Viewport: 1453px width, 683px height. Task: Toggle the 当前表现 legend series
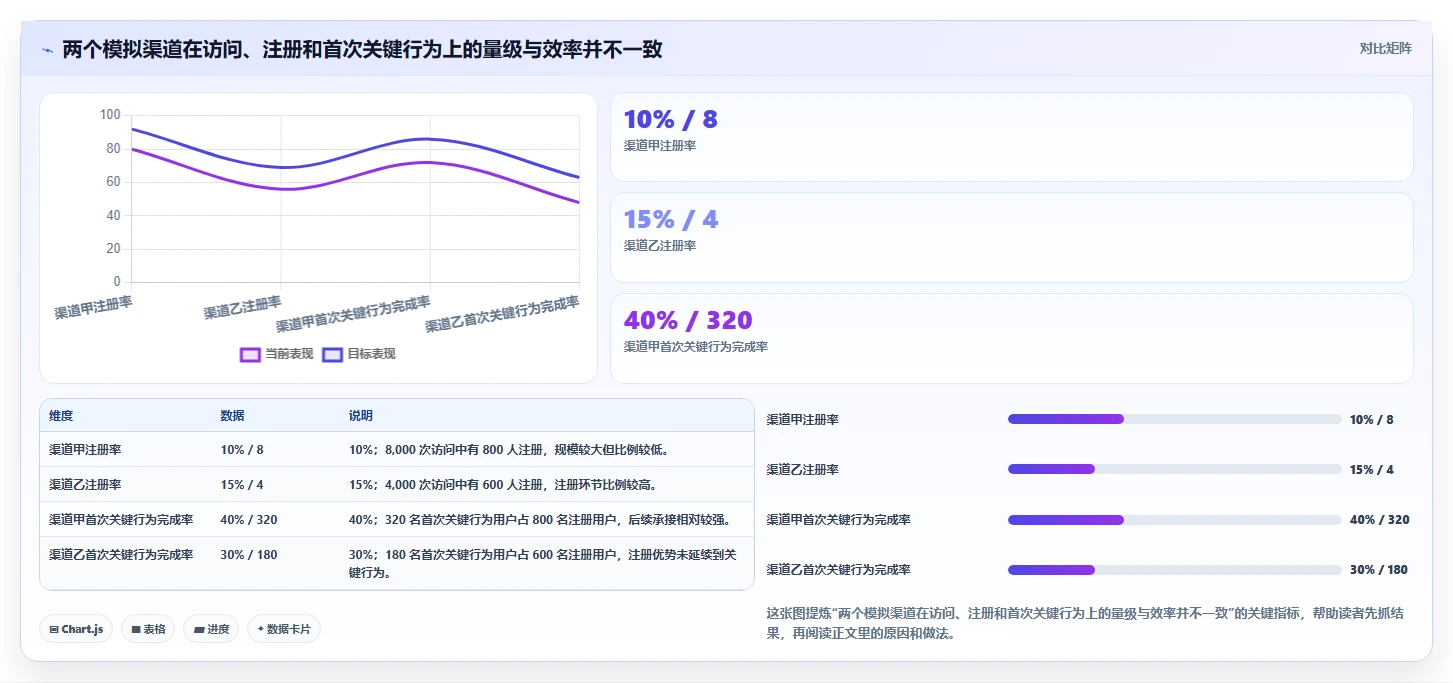click(x=277, y=354)
